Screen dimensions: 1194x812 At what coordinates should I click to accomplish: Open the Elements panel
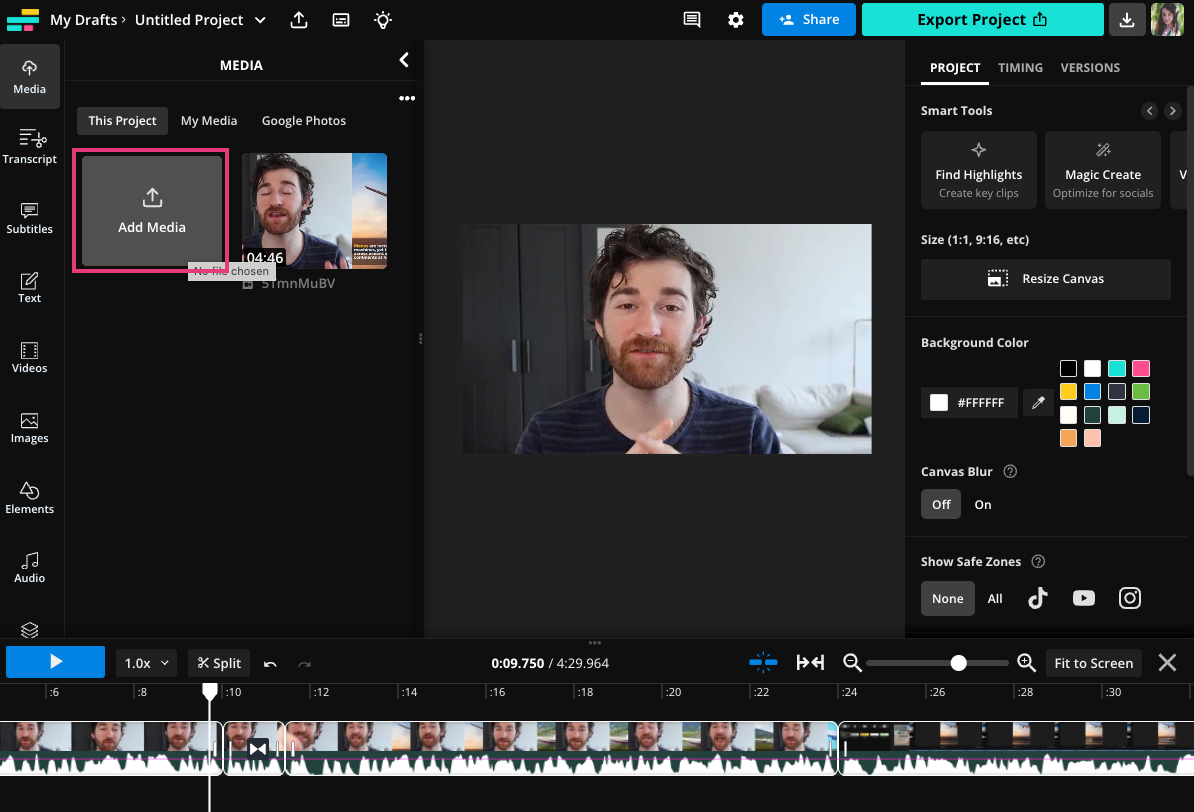click(29, 498)
